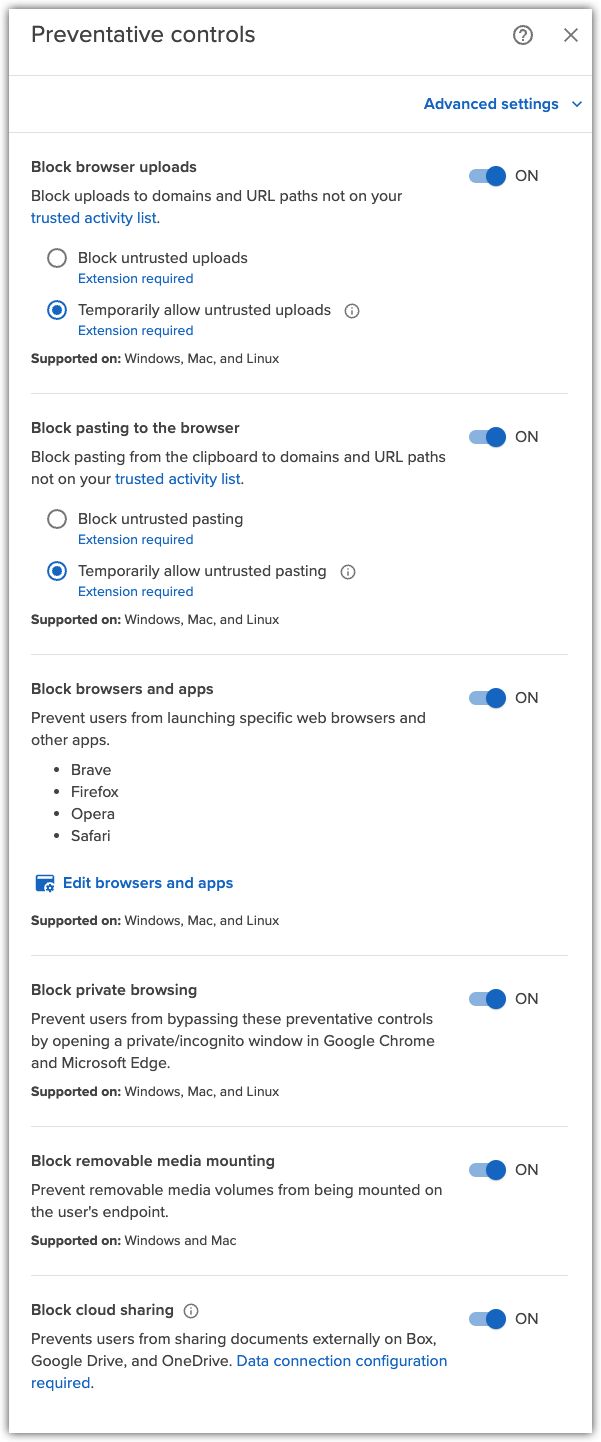Select the Block untrusted pasting radio button
Viewport: 601px width, 1442px height.
pos(56,519)
